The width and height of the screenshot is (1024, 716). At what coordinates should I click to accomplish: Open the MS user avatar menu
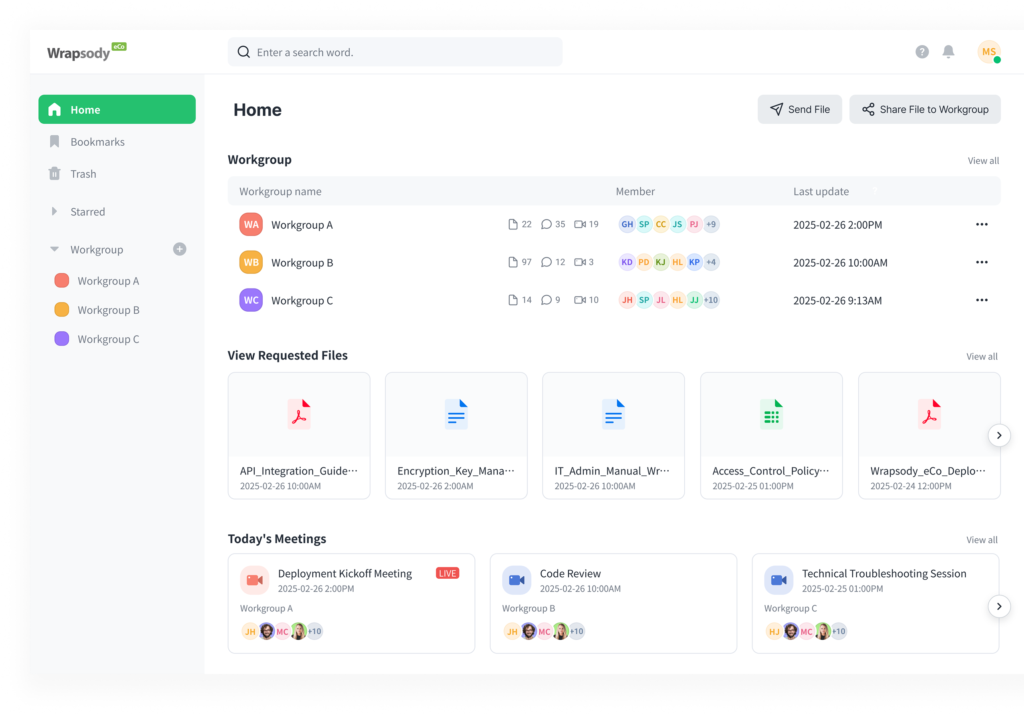(x=989, y=52)
